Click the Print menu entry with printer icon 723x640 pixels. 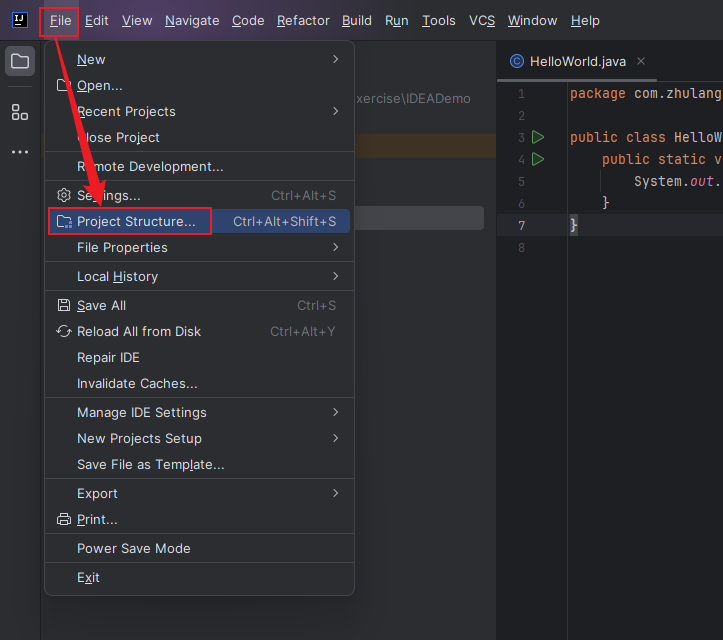97,519
